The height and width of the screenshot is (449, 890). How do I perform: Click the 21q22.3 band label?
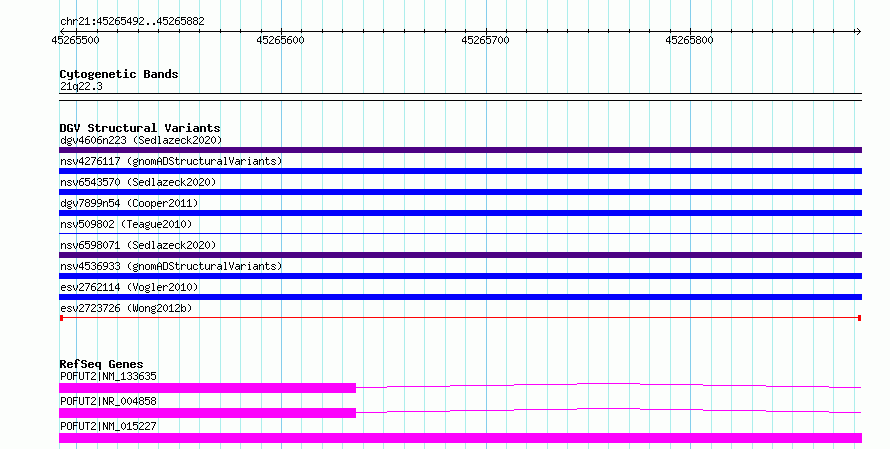(x=81, y=86)
